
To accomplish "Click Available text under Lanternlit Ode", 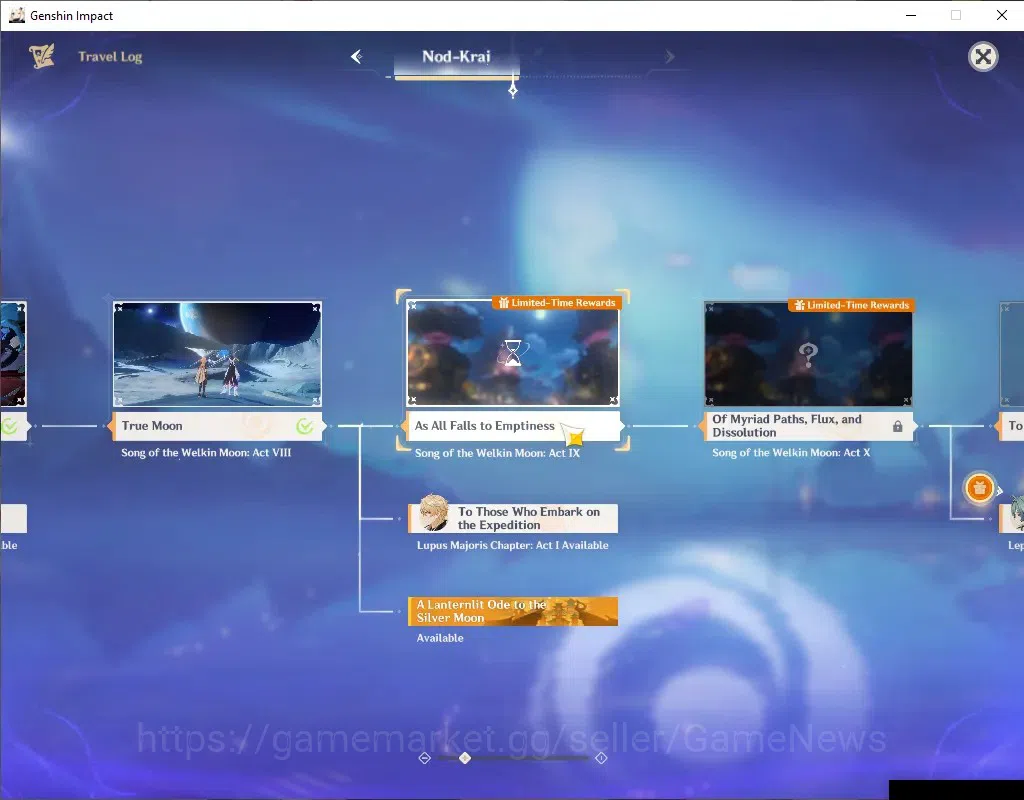I will pyautogui.click(x=440, y=638).
